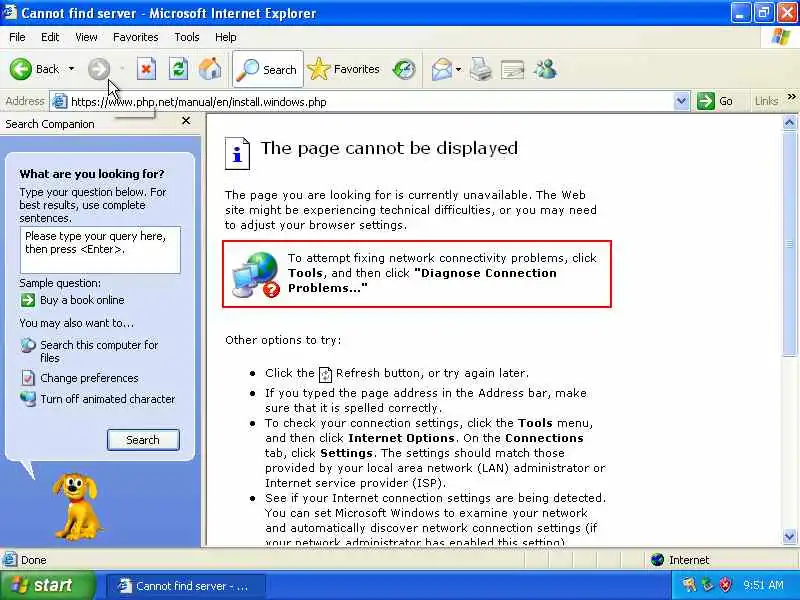Screen dimensions: 800x600
Task: Click the vertical scrollbar thumb
Action: [x=789, y=243]
